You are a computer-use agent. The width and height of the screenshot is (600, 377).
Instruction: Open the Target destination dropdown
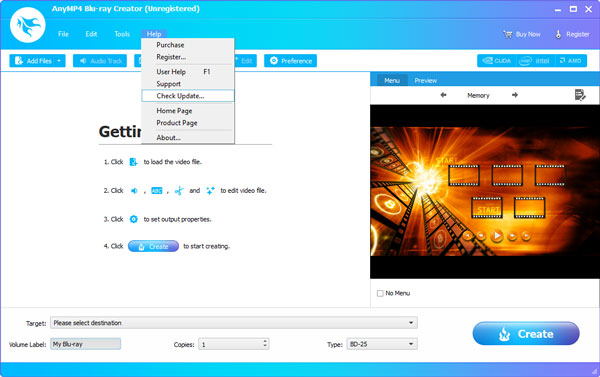point(234,323)
